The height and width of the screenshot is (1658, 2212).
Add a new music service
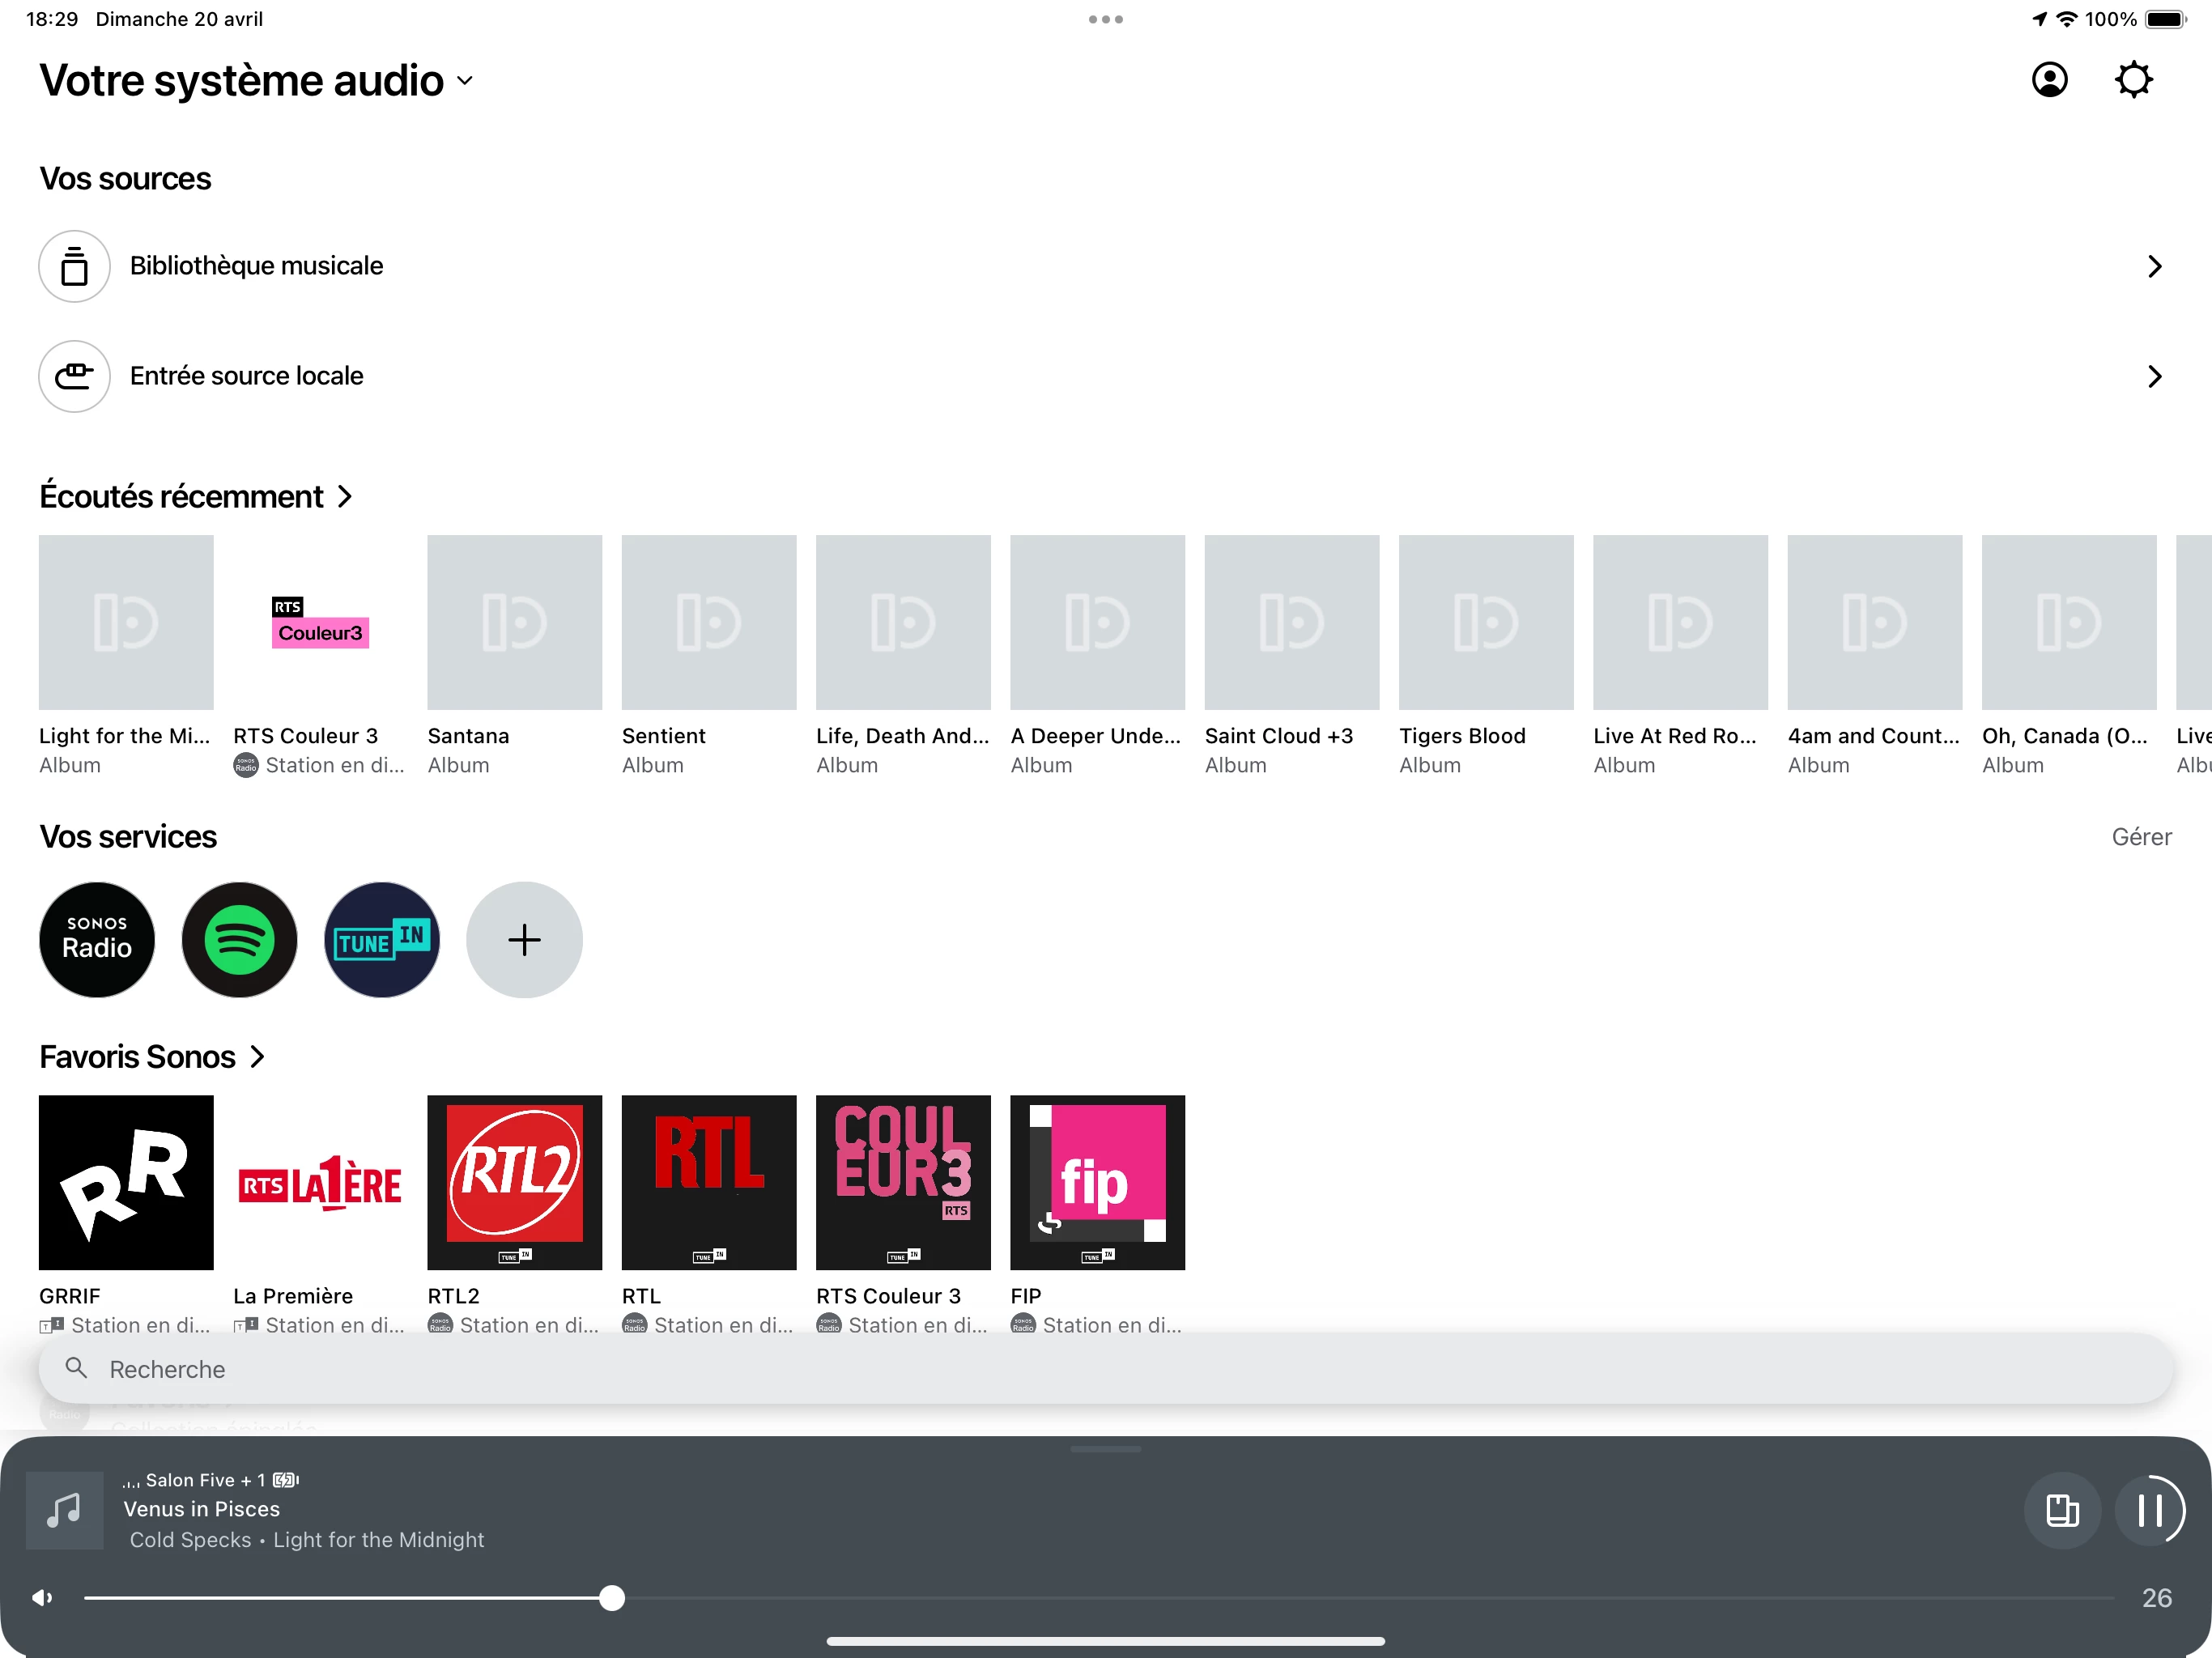click(x=524, y=939)
